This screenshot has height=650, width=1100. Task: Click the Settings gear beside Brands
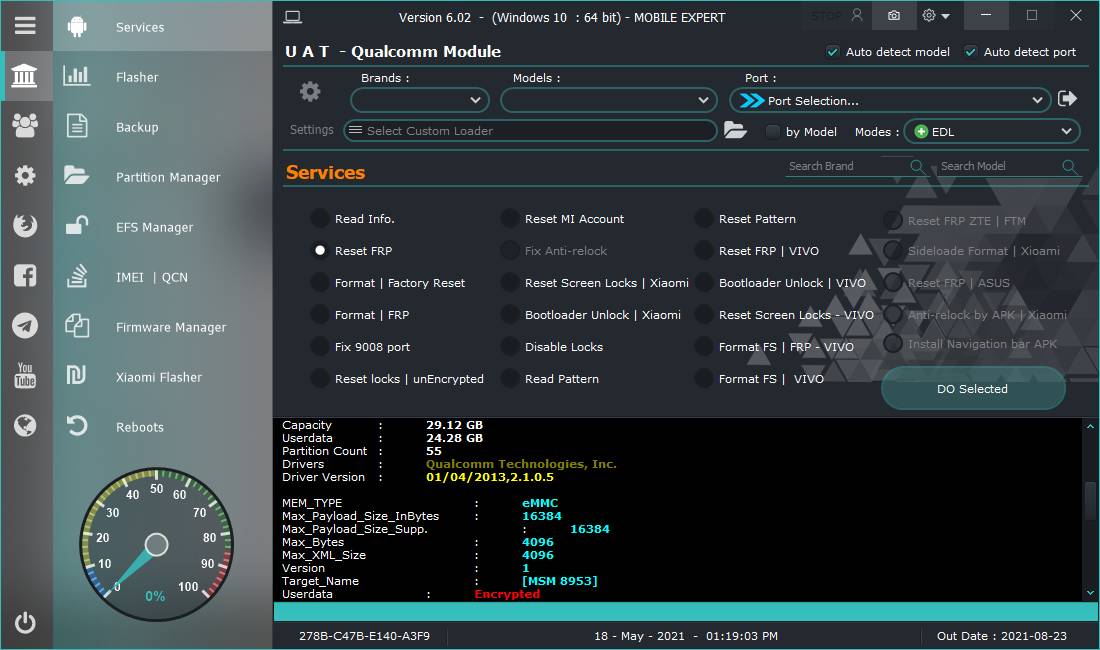(310, 91)
